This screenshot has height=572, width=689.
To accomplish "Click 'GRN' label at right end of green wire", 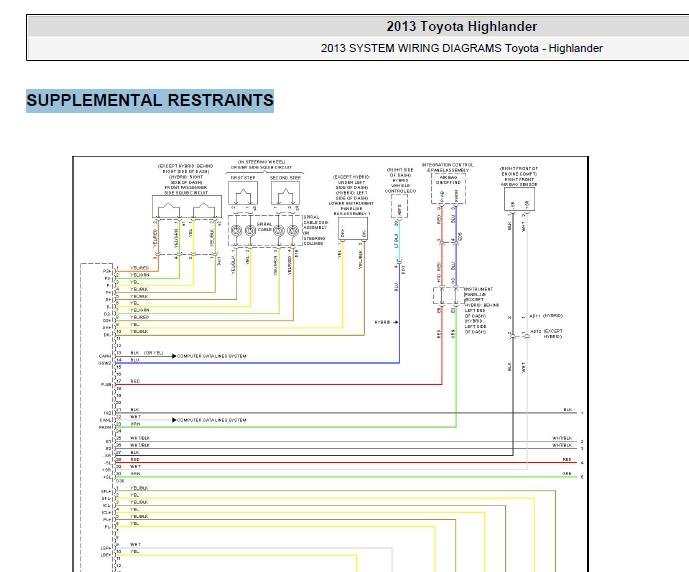I will [567, 474].
